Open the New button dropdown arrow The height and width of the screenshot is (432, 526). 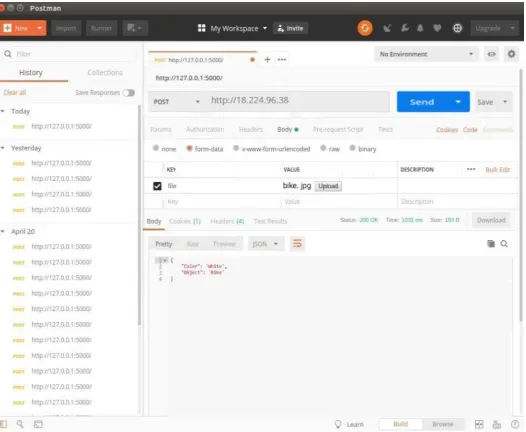point(40,28)
